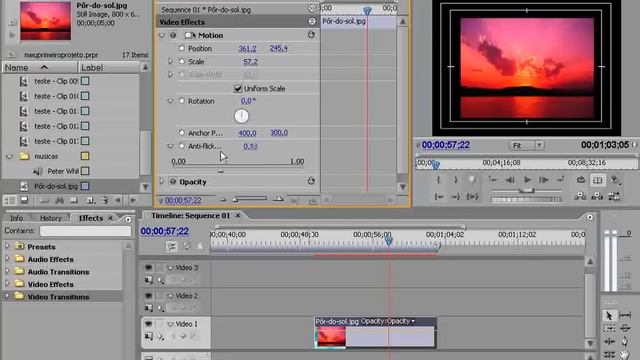
Task: Select the Pôr-do-sol.jpg clip in timeline
Action: [375, 333]
